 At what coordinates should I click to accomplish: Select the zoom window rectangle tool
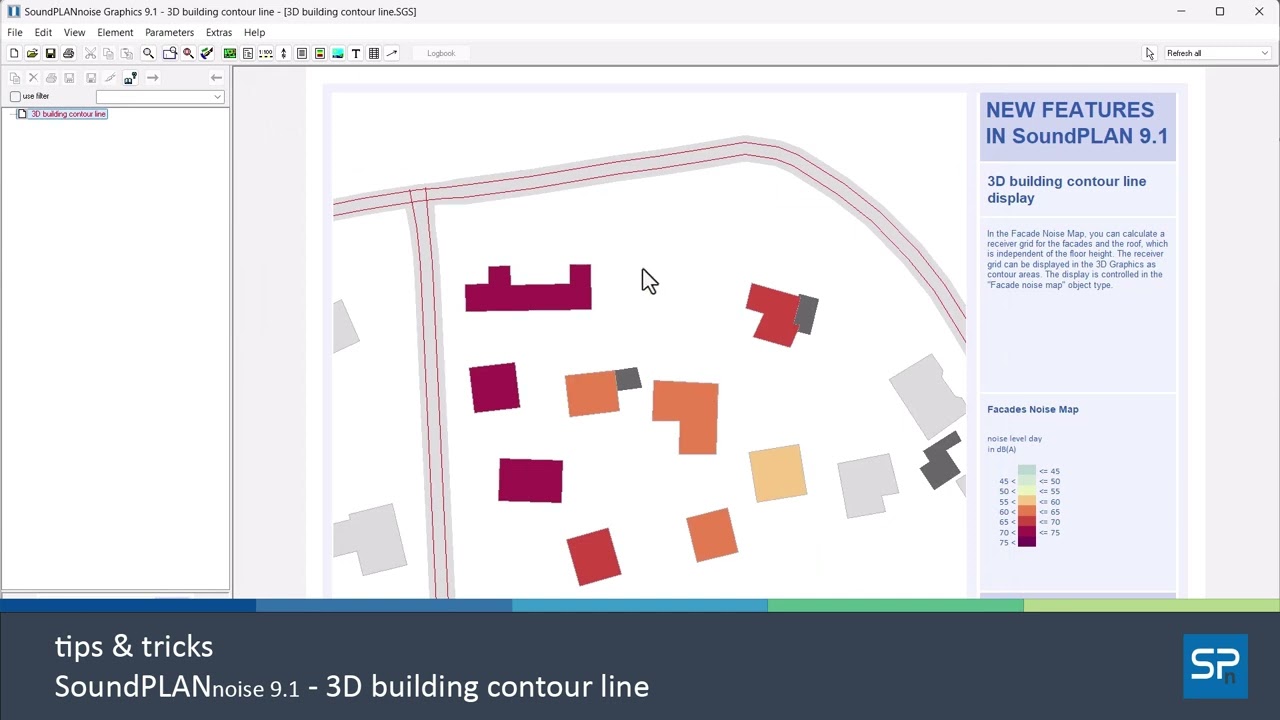pyautogui.click(x=170, y=53)
